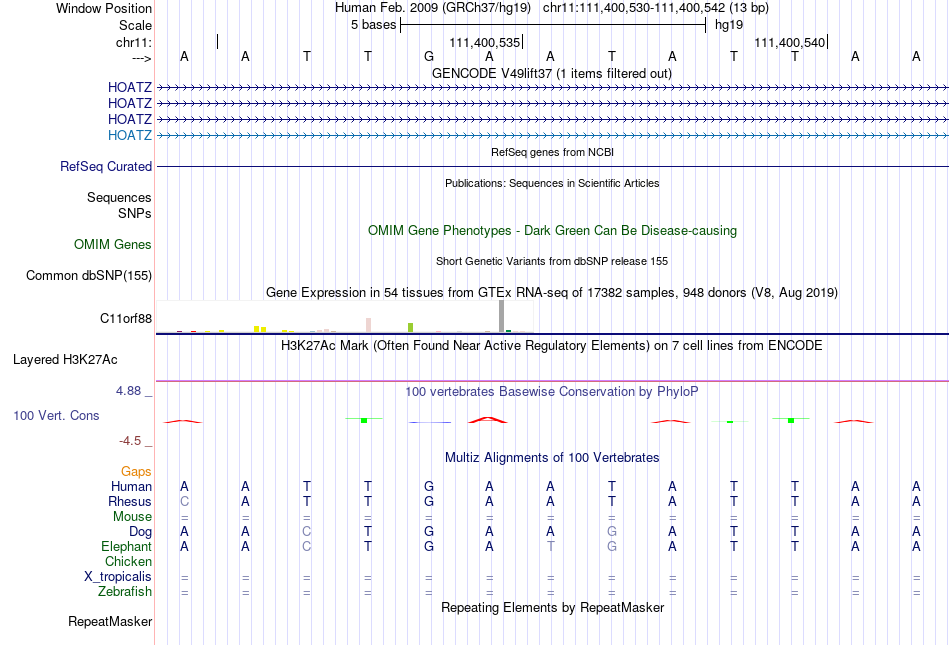Image resolution: width=950 pixels, height=645 pixels.
Task: Click the -4.5 PhyloP lower limit value
Action: coord(130,441)
